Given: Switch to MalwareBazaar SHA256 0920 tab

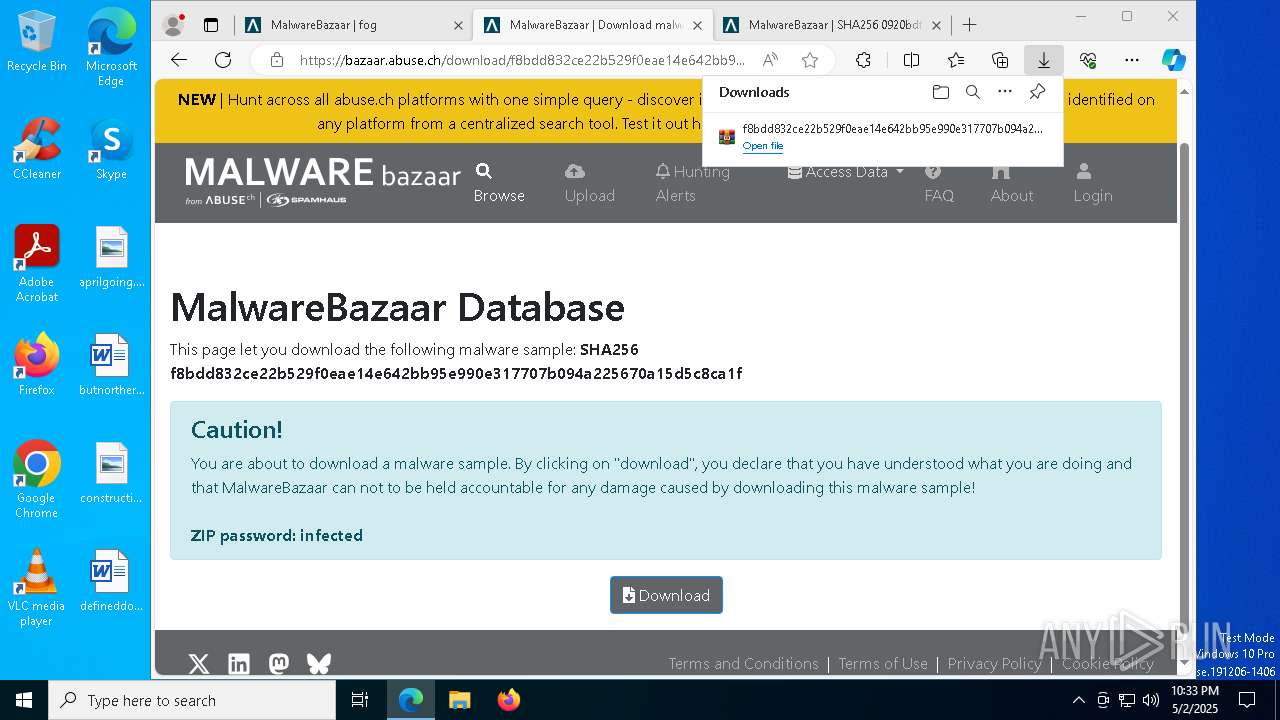Looking at the screenshot, I should pyautogui.click(x=833, y=25).
